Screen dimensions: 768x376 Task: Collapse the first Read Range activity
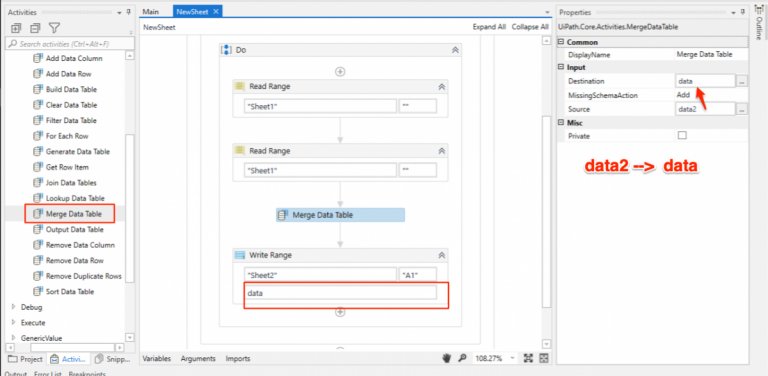(x=441, y=87)
